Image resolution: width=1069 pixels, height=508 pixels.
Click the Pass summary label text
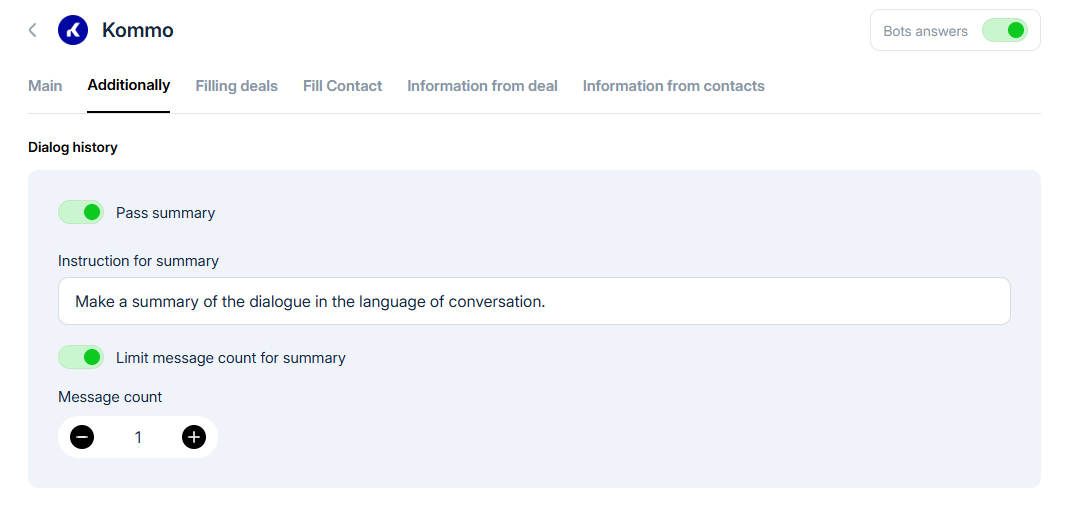coord(165,213)
